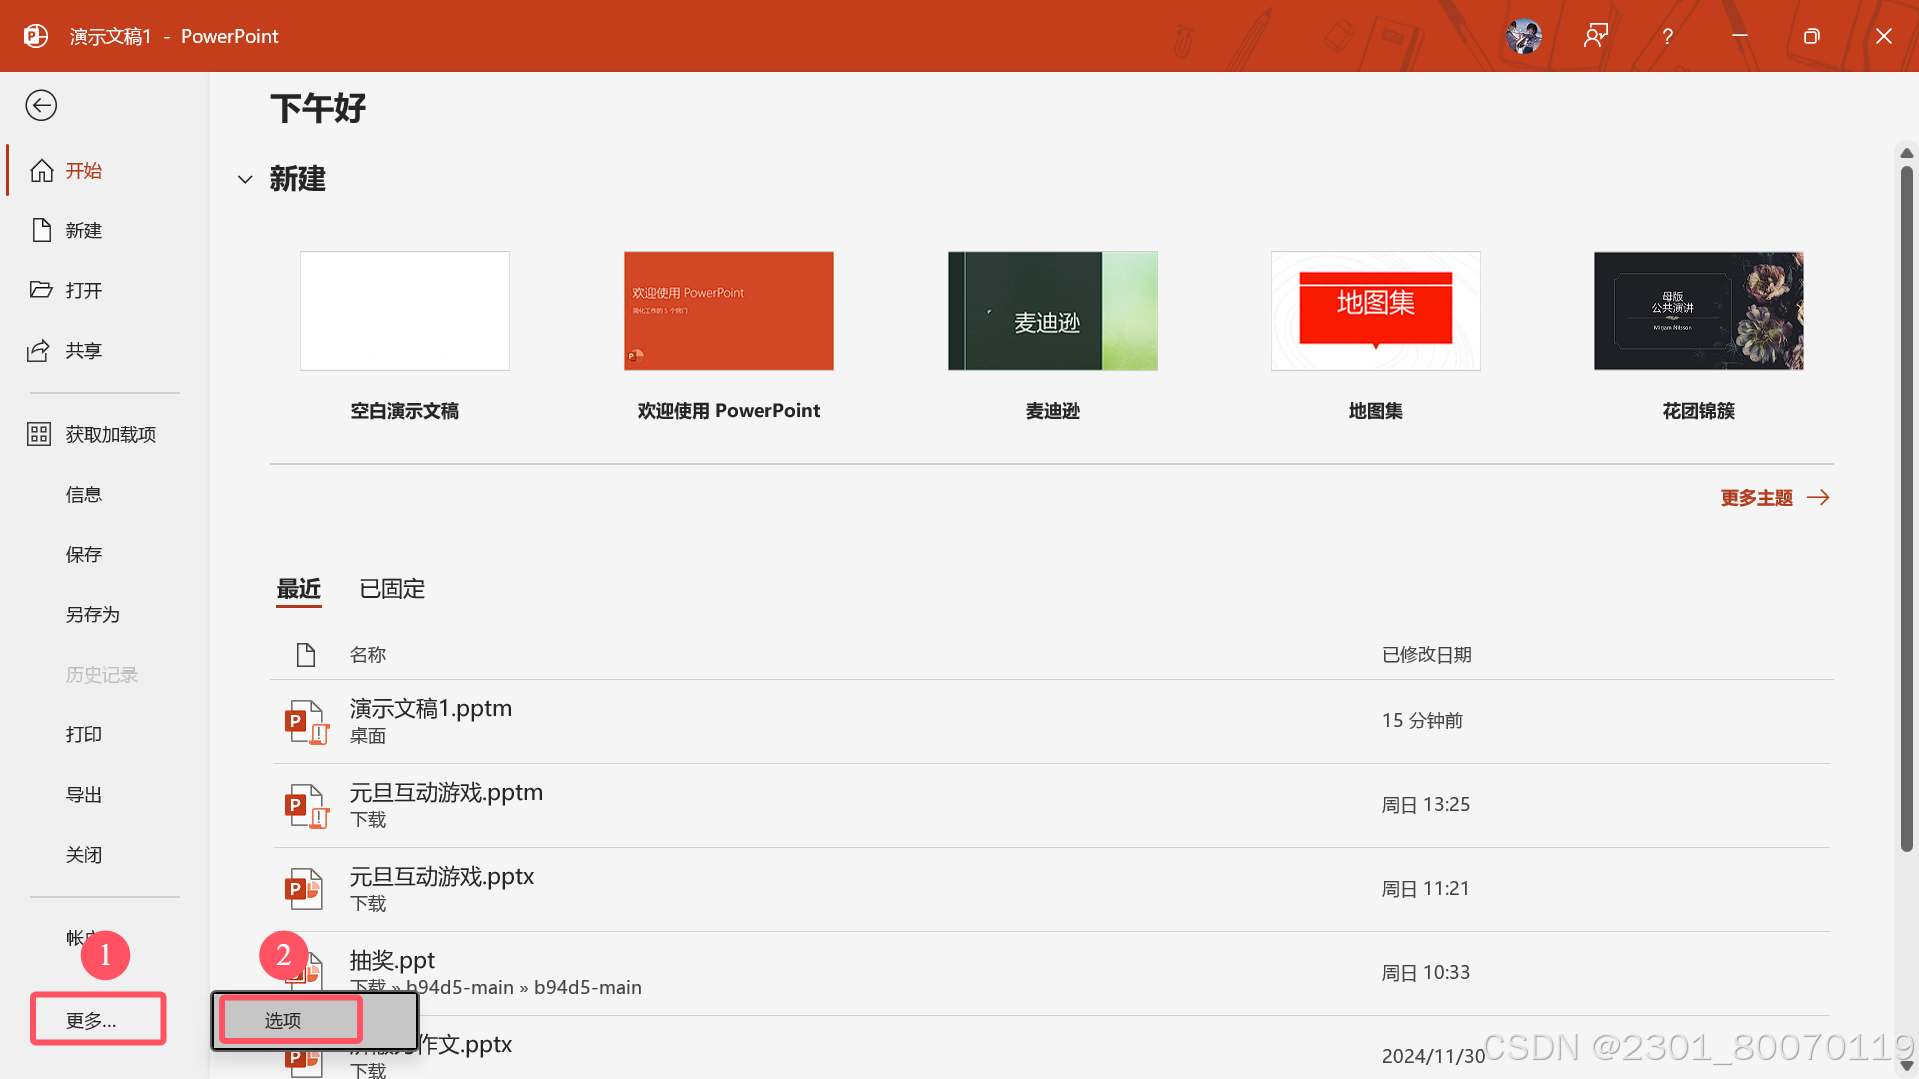Screen dimensions: 1919x1079
Task: Sort by the 已修改日期 column header
Action: 1427,655
